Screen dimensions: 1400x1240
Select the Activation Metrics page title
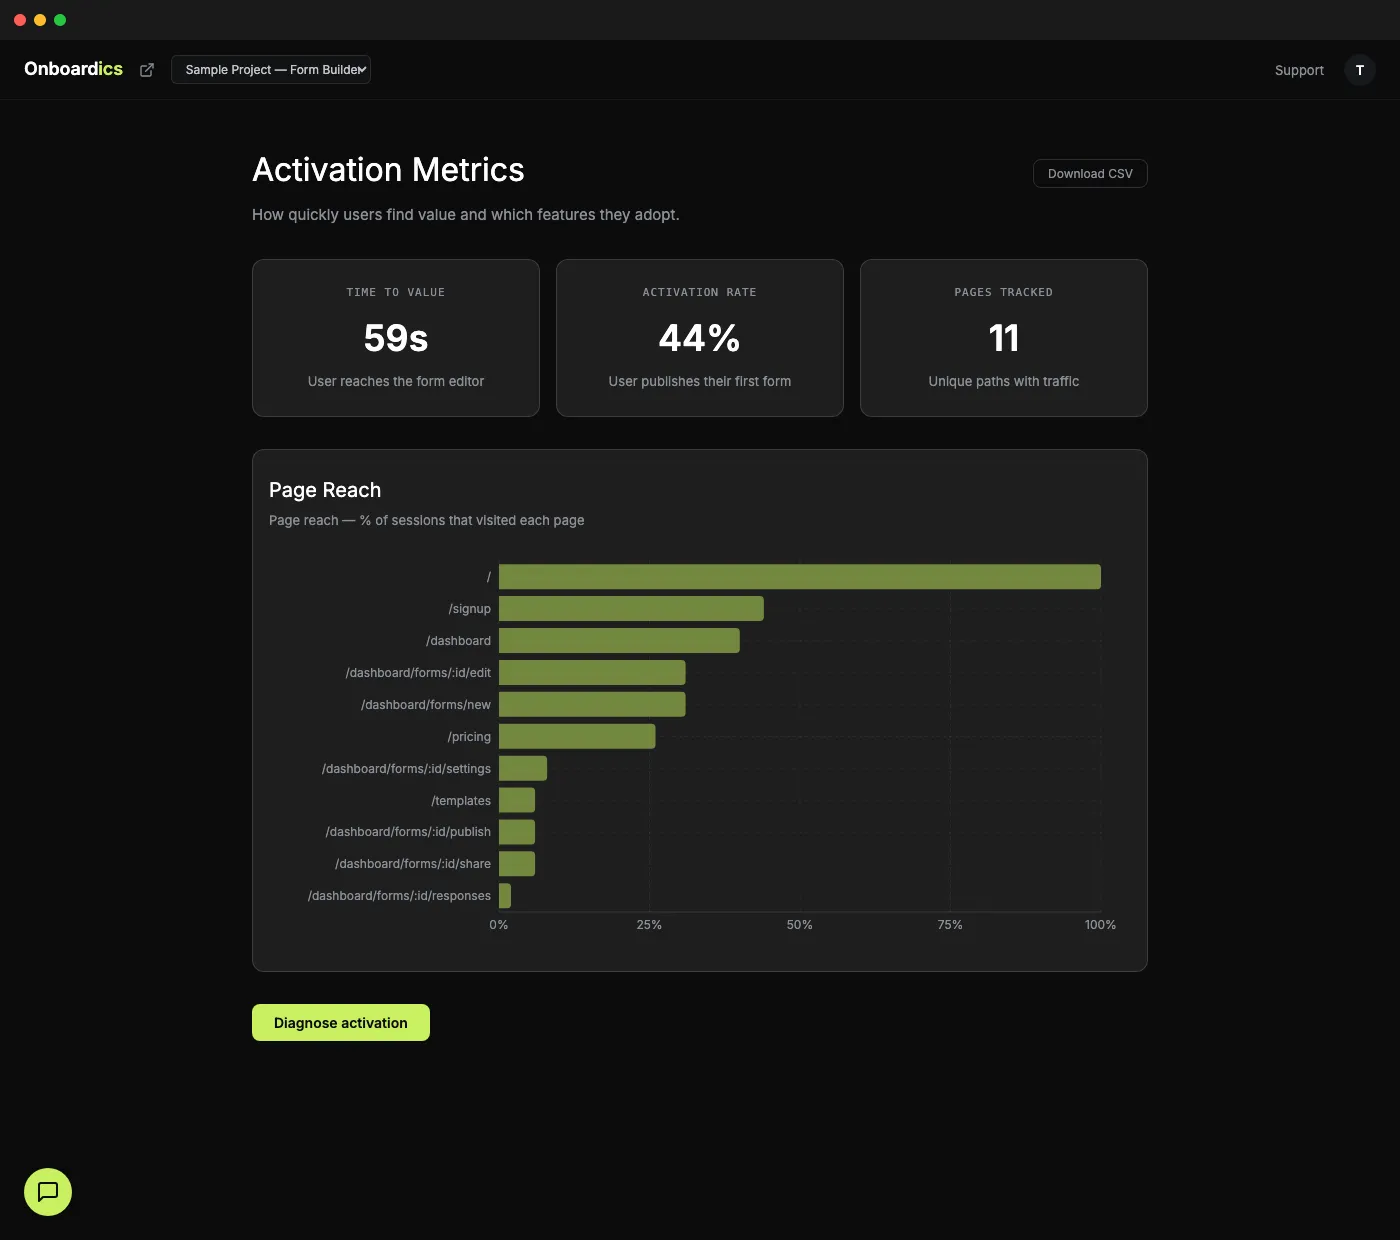click(388, 170)
